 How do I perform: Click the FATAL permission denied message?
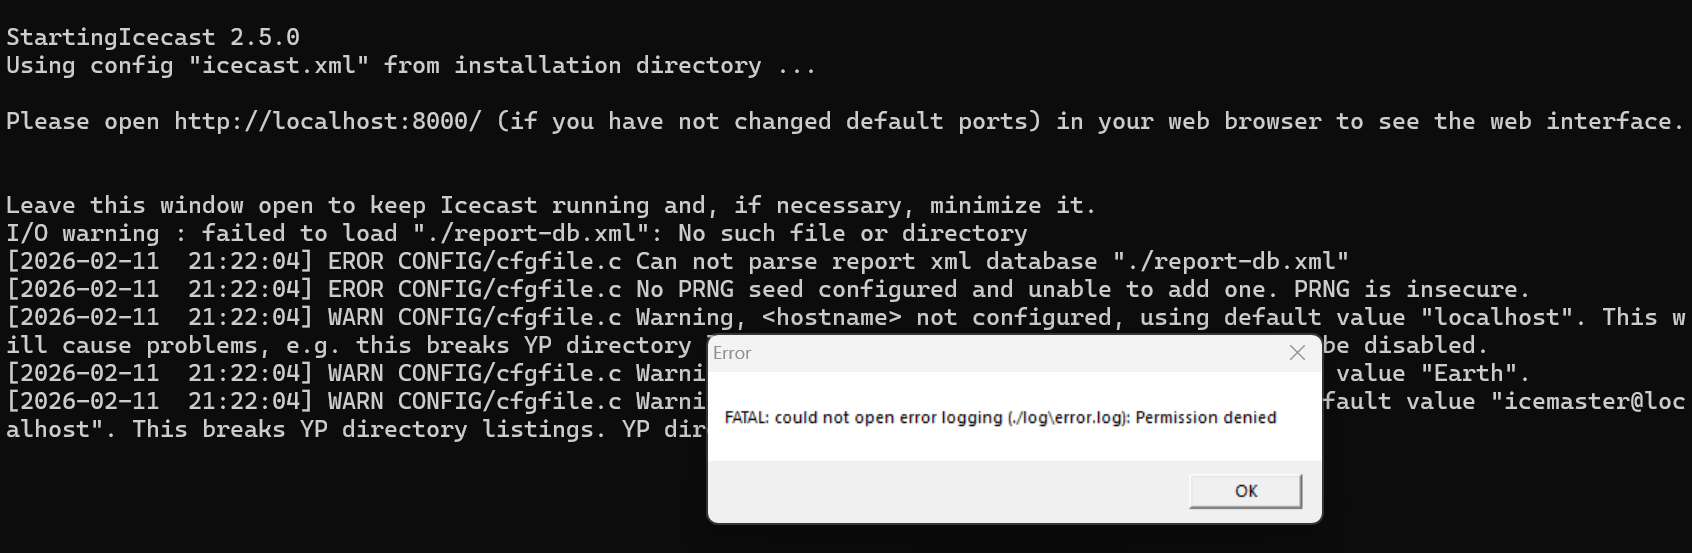point(1000,417)
